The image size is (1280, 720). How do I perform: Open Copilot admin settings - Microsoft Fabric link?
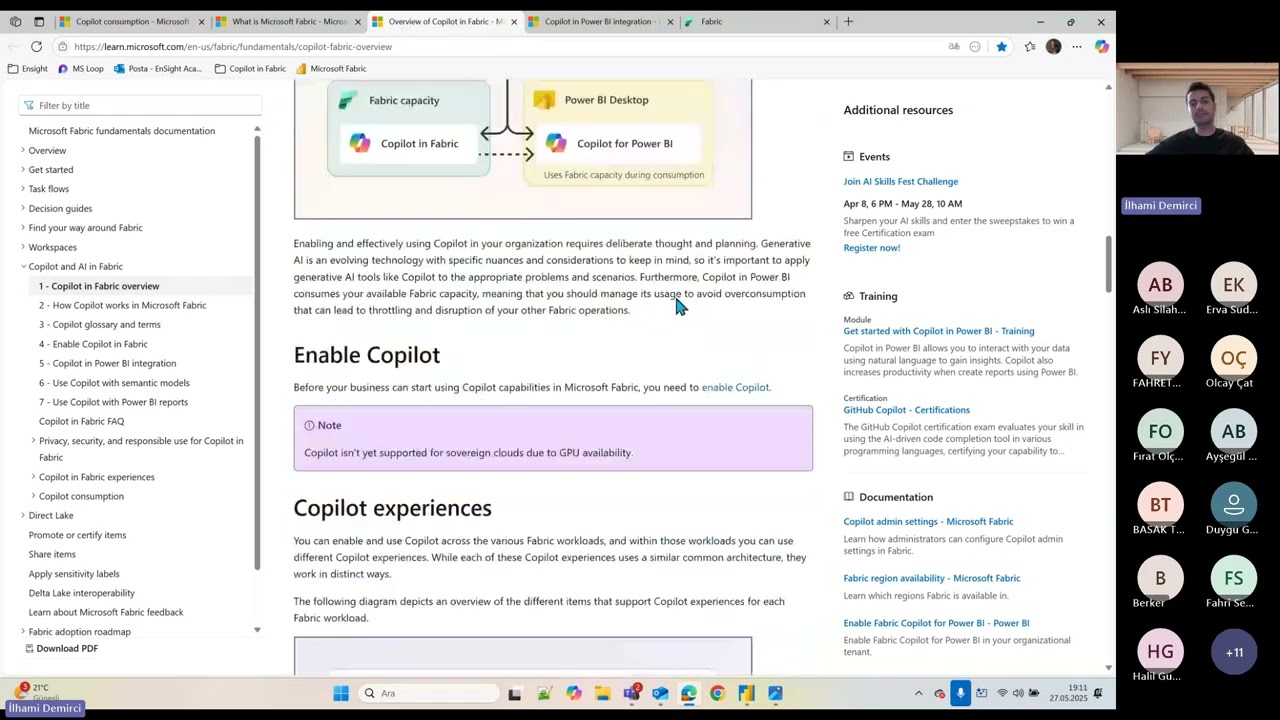(x=928, y=521)
